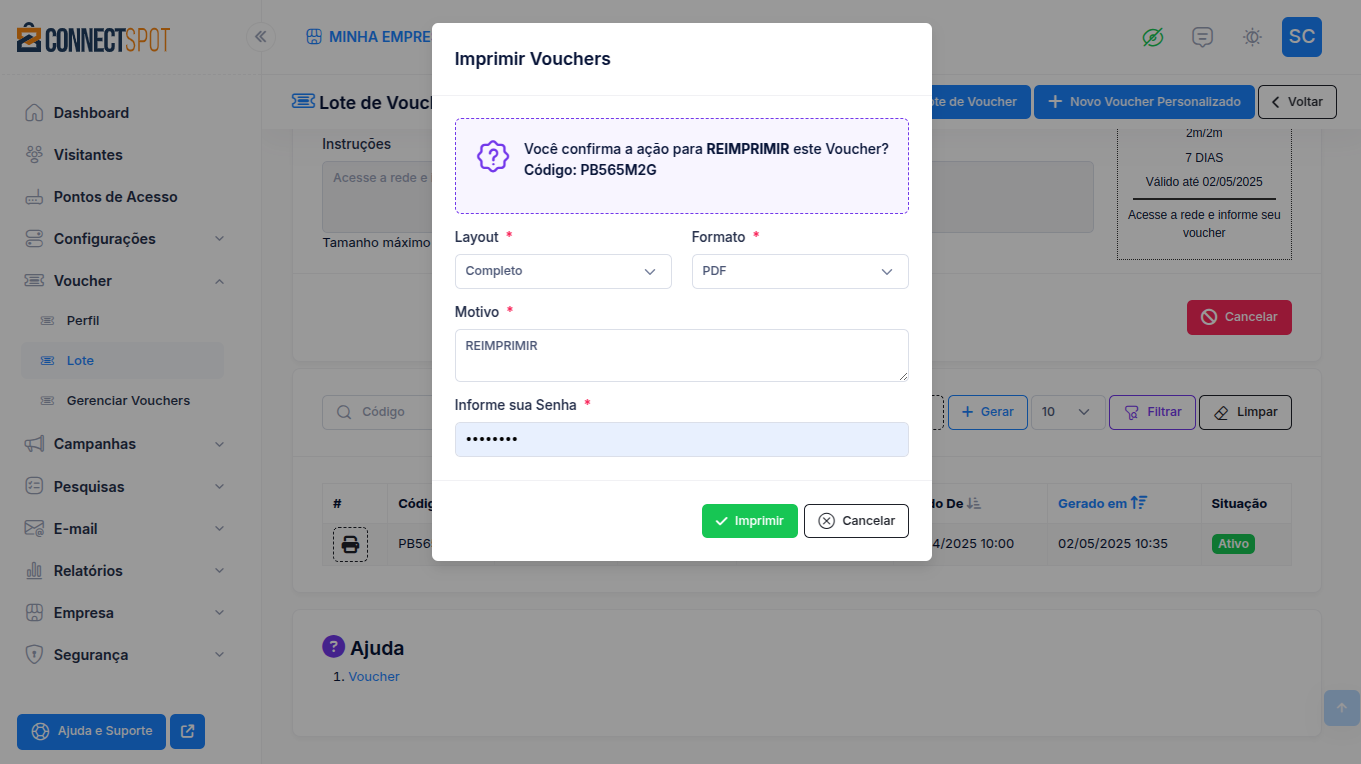Open page size dropdown showing 10
The image size is (1361, 764).
click(1066, 412)
